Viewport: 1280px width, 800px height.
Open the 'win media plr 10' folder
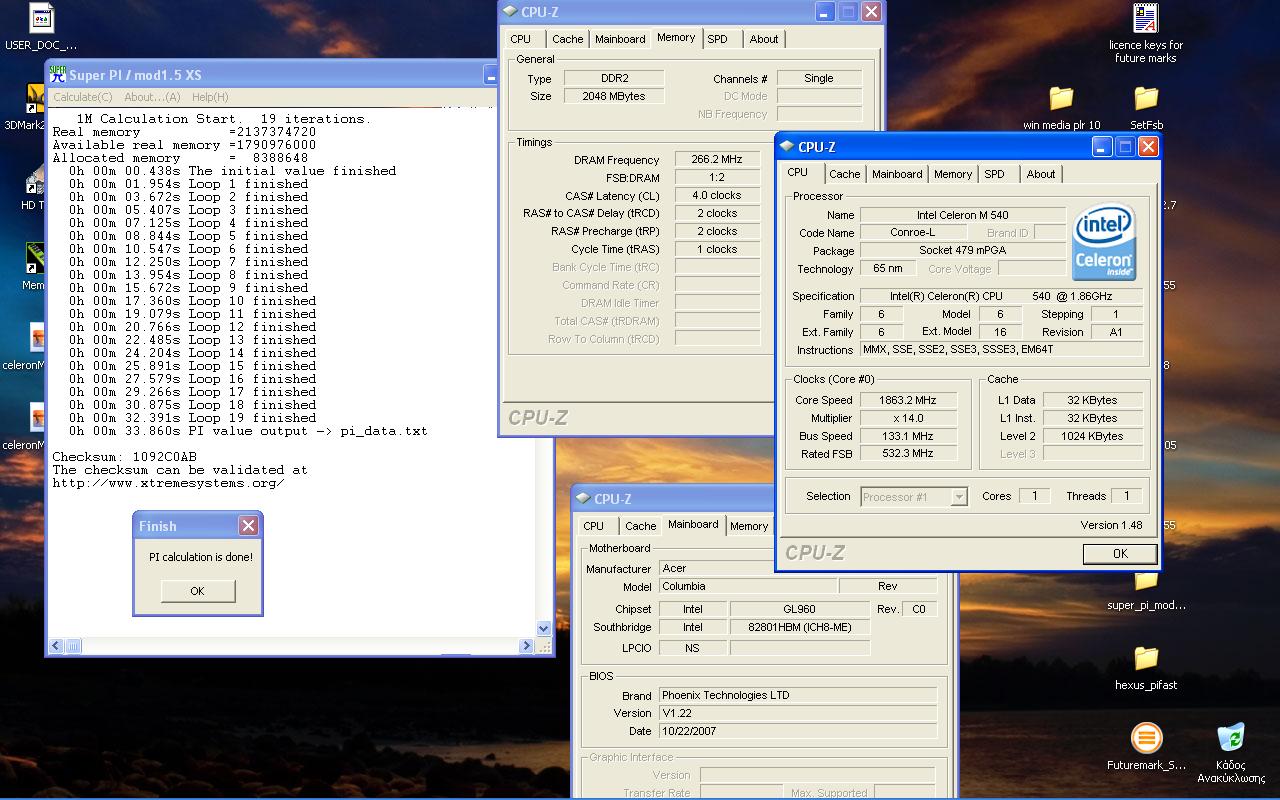point(1061,98)
